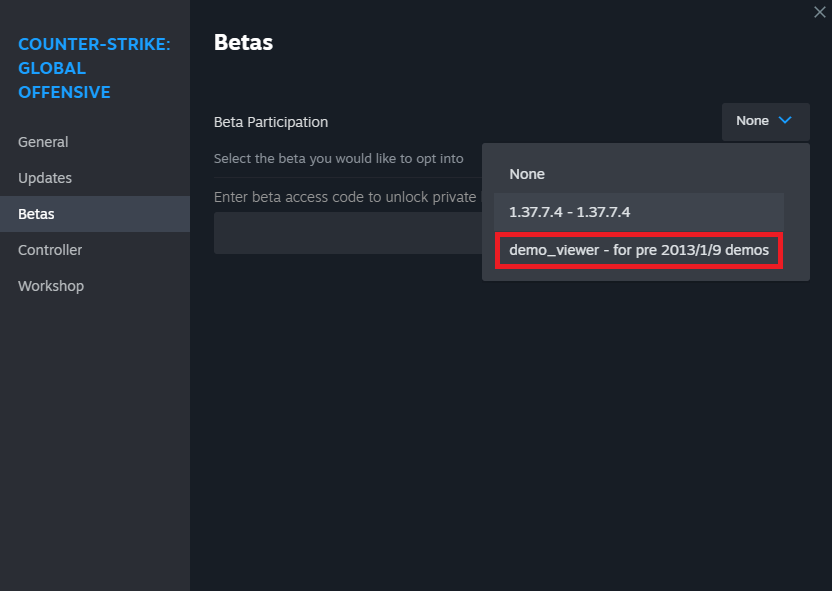This screenshot has width=832, height=591.
Task: Open the General settings section
Action: pyautogui.click(x=43, y=142)
